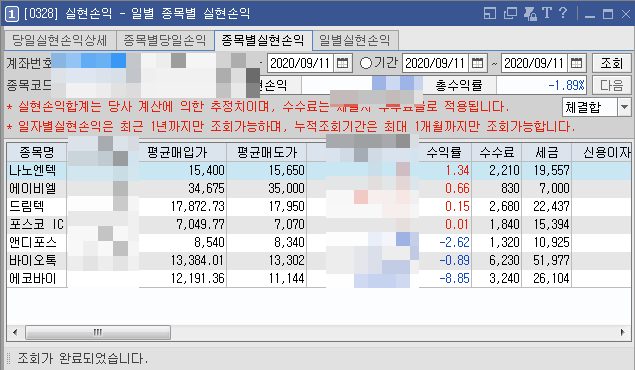The image size is (635, 370).
Task: Select the 기간 radio button
Action: click(x=366, y=63)
